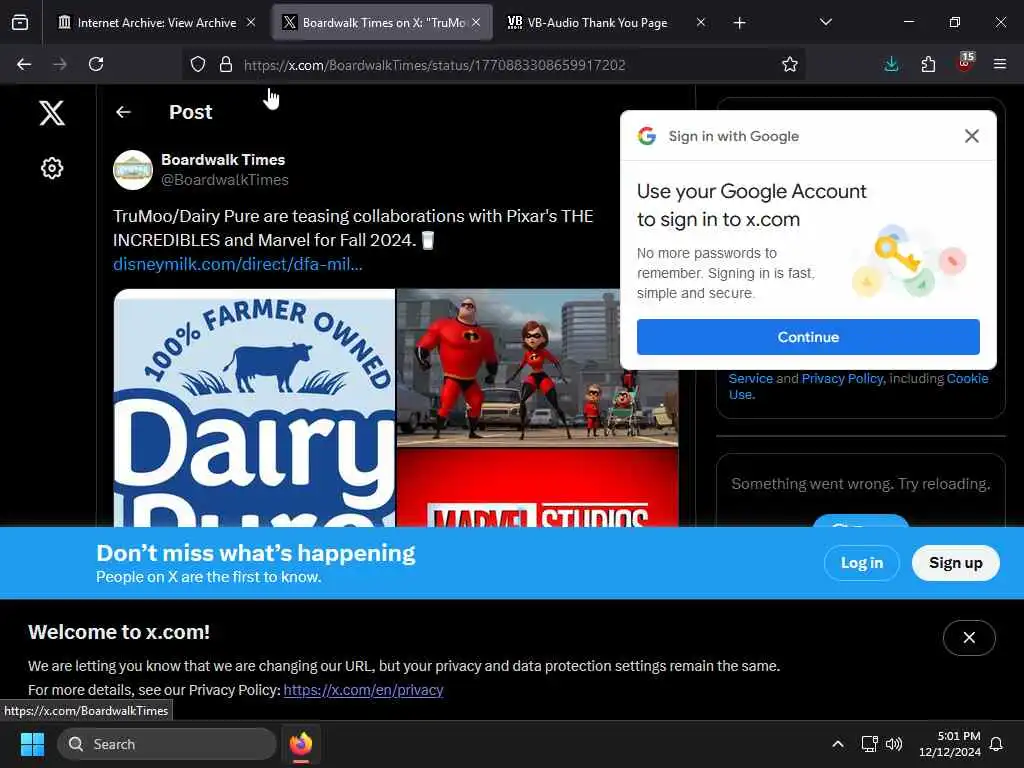Click the X logo in sidebar
This screenshot has width=1024, height=768.
(52, 112)
